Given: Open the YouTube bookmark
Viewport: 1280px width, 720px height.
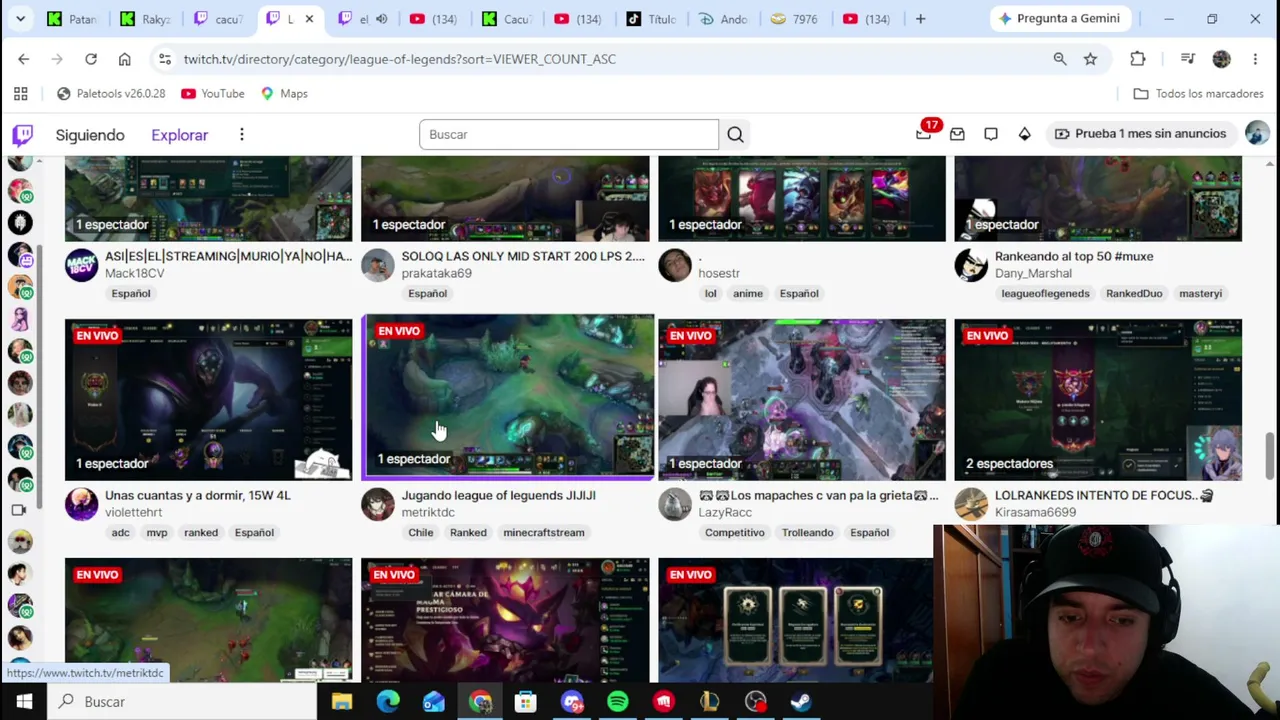Looking at the screenshot, I should pos(213,94).
